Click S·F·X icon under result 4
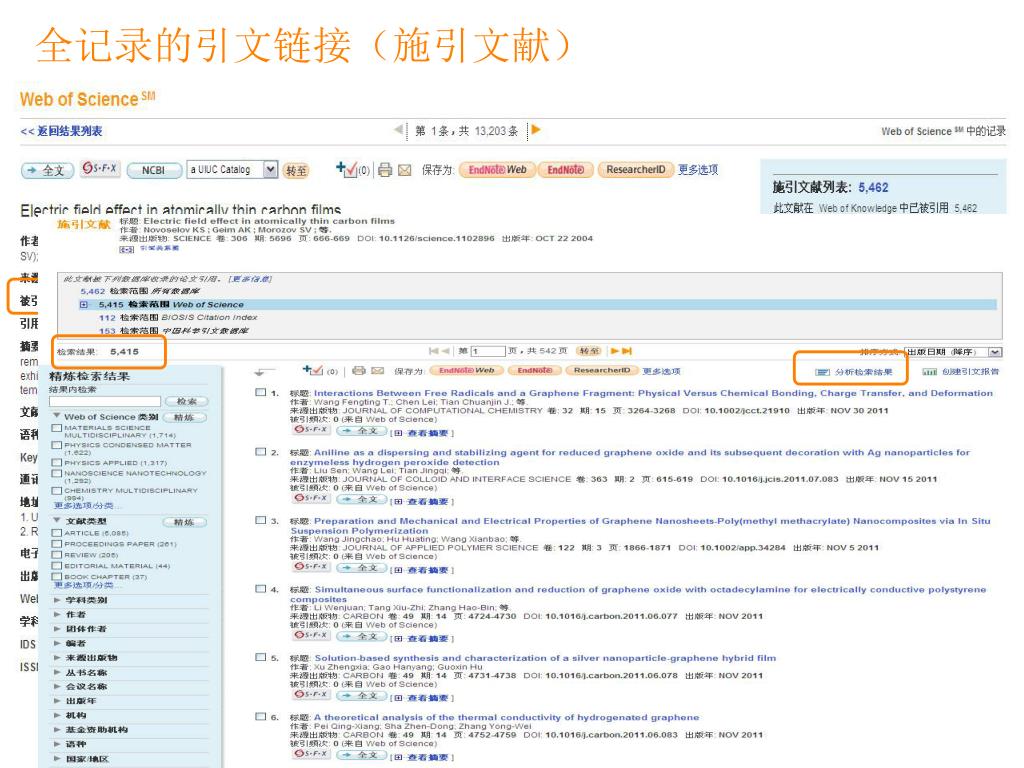This screenshot has height=768, width=1024. point(310,635)
